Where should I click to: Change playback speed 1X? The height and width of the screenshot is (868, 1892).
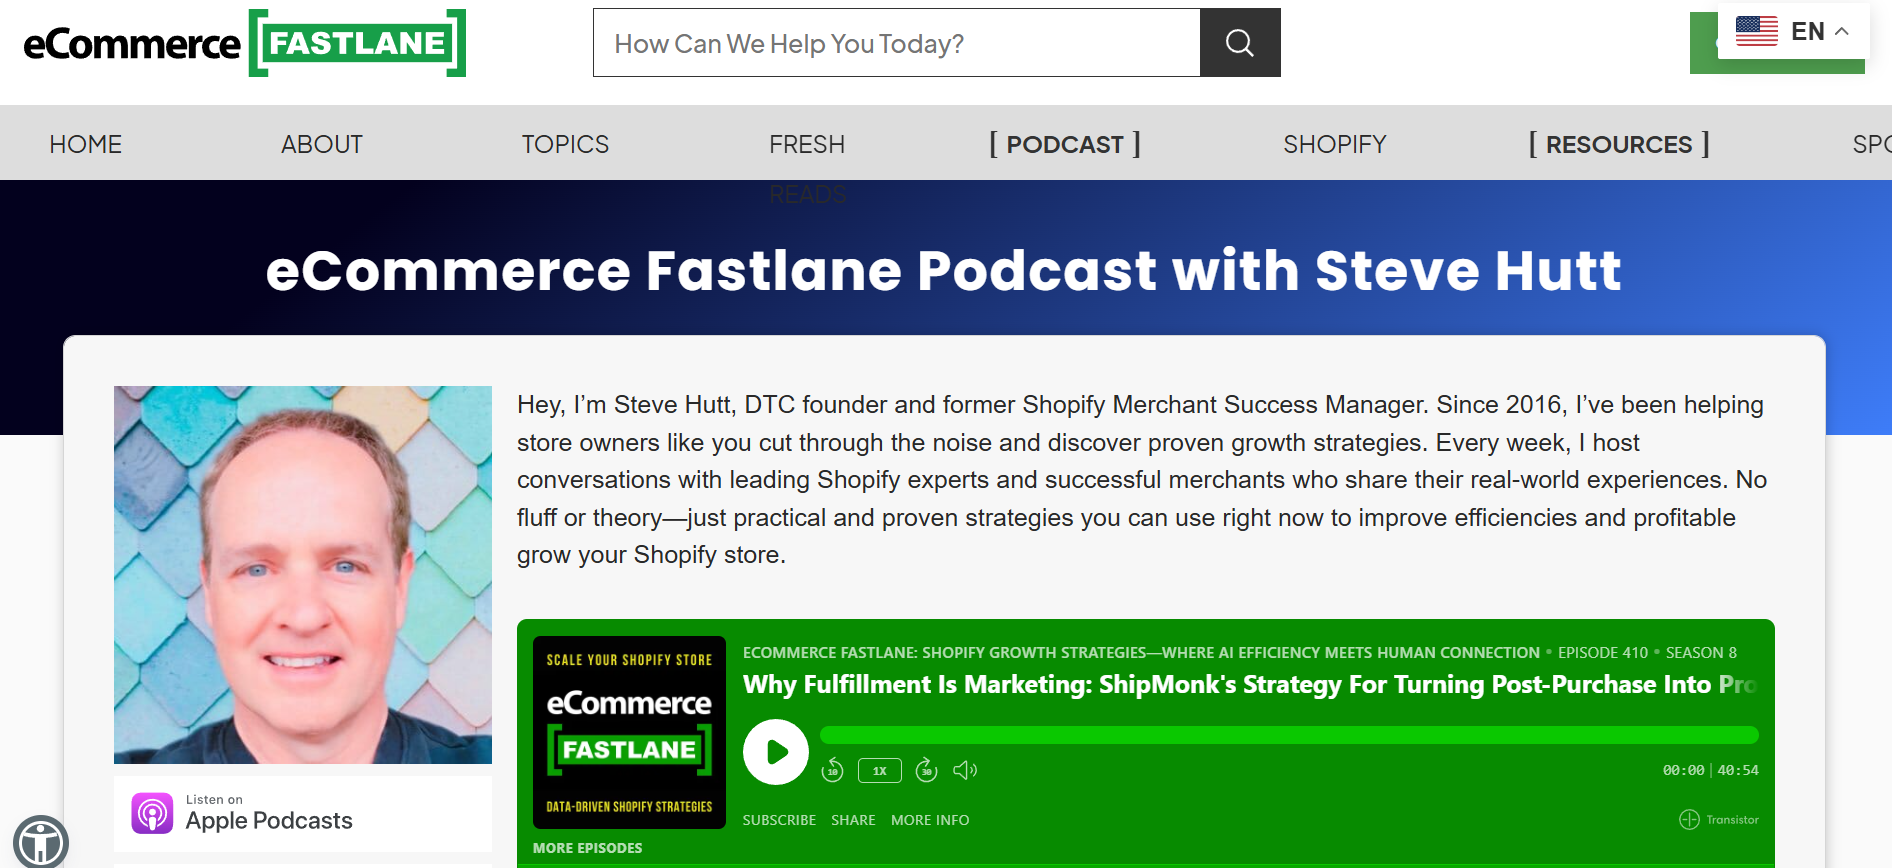[x=879, y=770]
